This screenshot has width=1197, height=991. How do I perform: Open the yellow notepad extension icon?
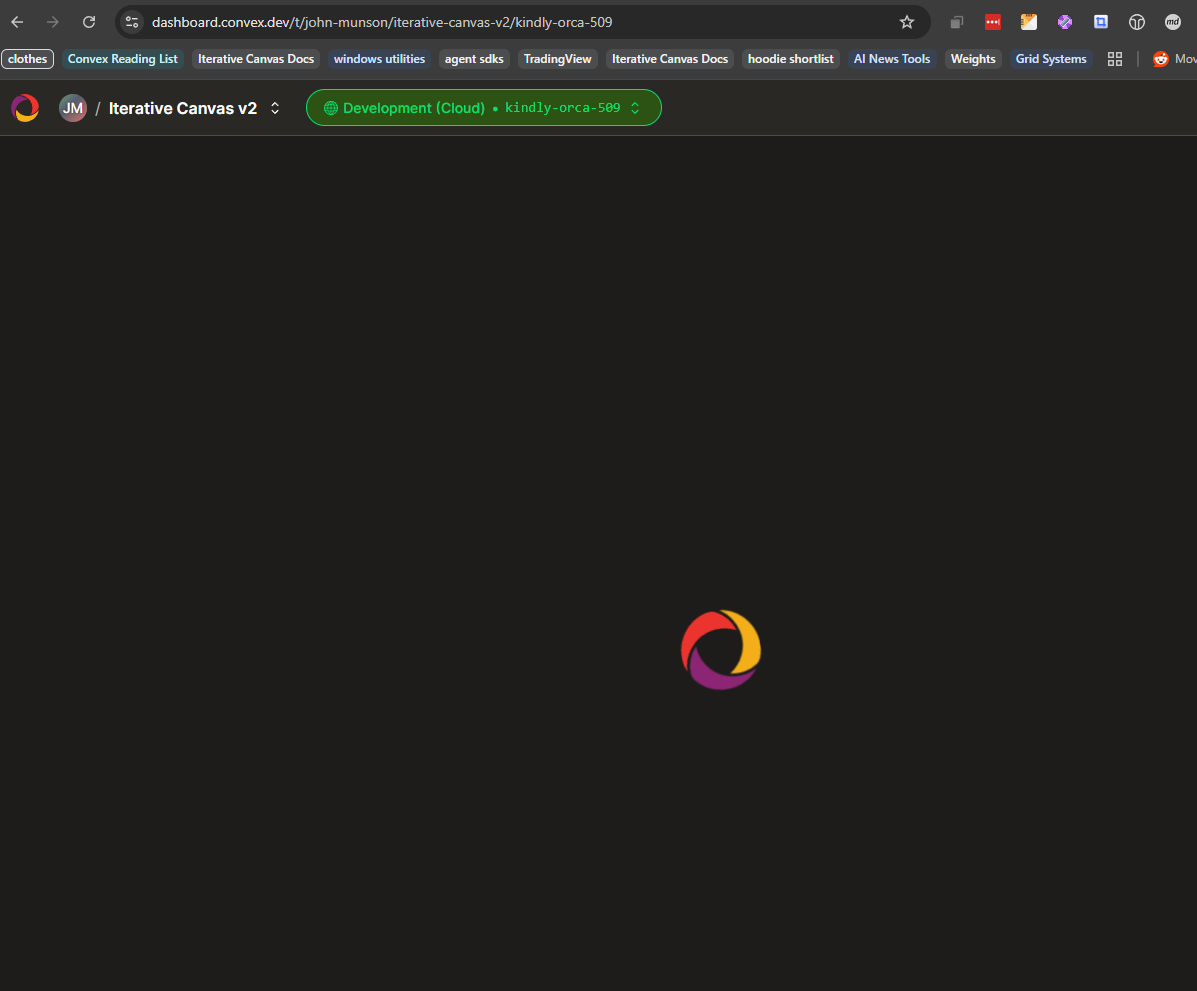point(1028,22)
